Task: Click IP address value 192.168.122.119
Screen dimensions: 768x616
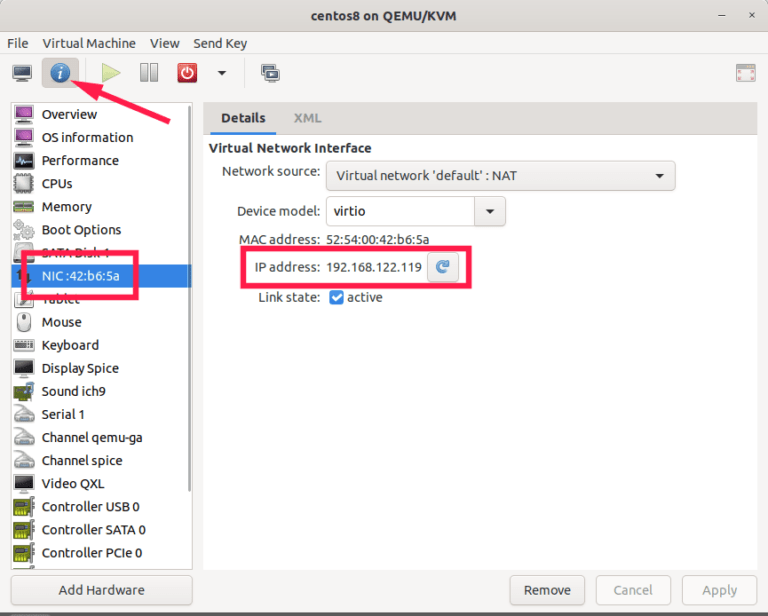Action: coord(374,267)
